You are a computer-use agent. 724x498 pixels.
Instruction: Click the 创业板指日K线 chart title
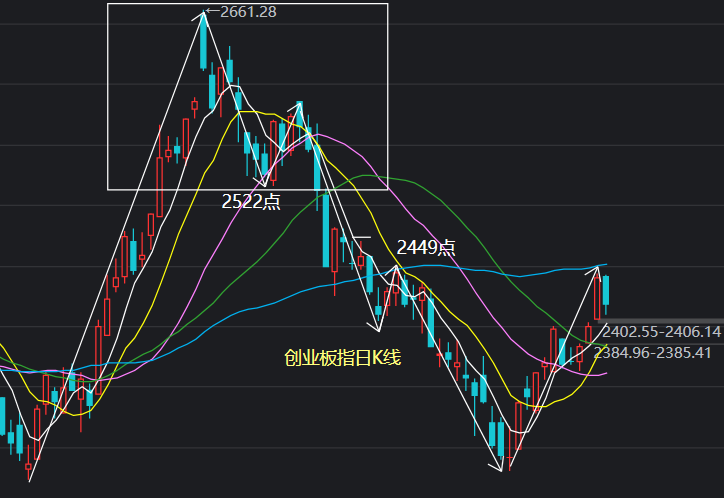pos(343,358)
